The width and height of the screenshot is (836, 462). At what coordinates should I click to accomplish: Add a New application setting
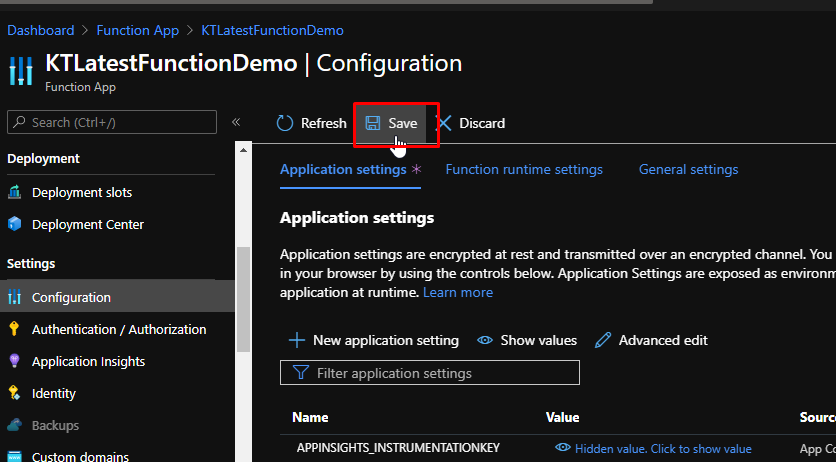coord(373,340)
